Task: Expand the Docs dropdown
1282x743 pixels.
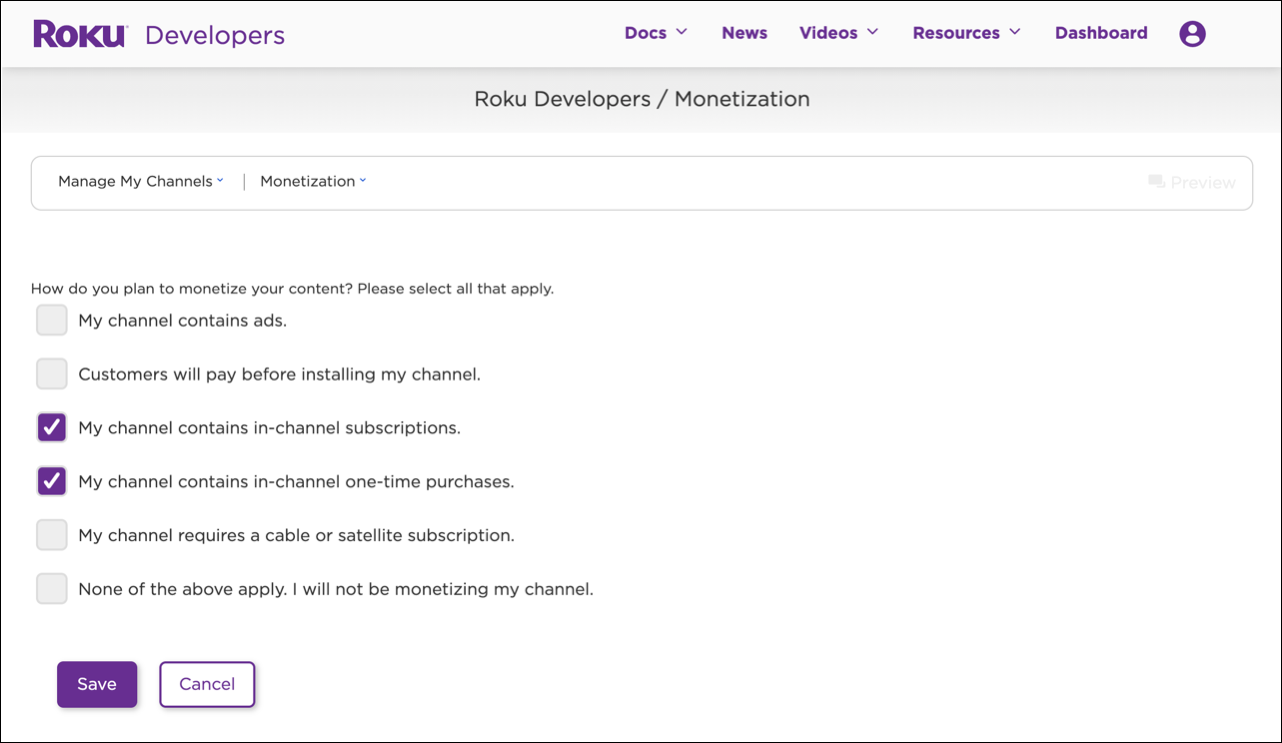Action: click(x=655, y=32)
